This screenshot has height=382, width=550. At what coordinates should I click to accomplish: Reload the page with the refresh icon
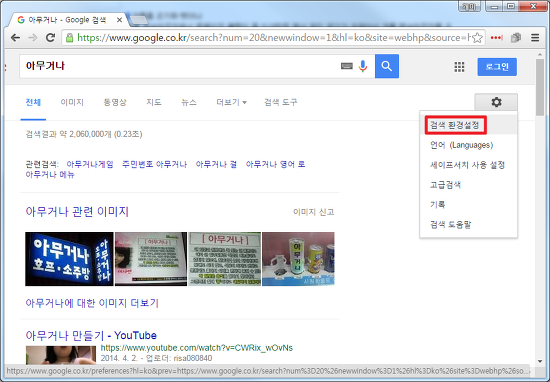click(51, 38)
